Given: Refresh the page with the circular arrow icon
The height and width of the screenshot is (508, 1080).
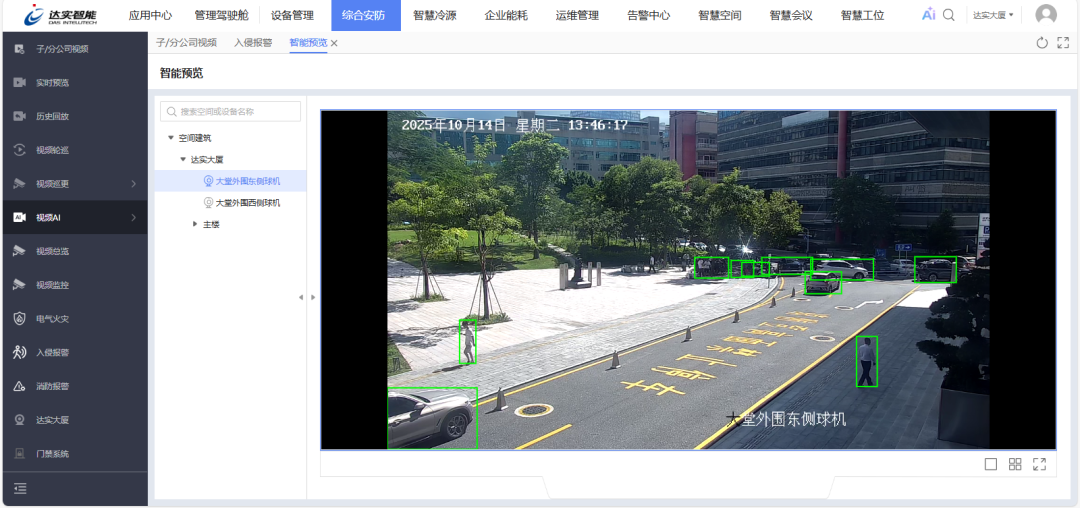Looking at the screenshot, I should [x=1042, y=43].
